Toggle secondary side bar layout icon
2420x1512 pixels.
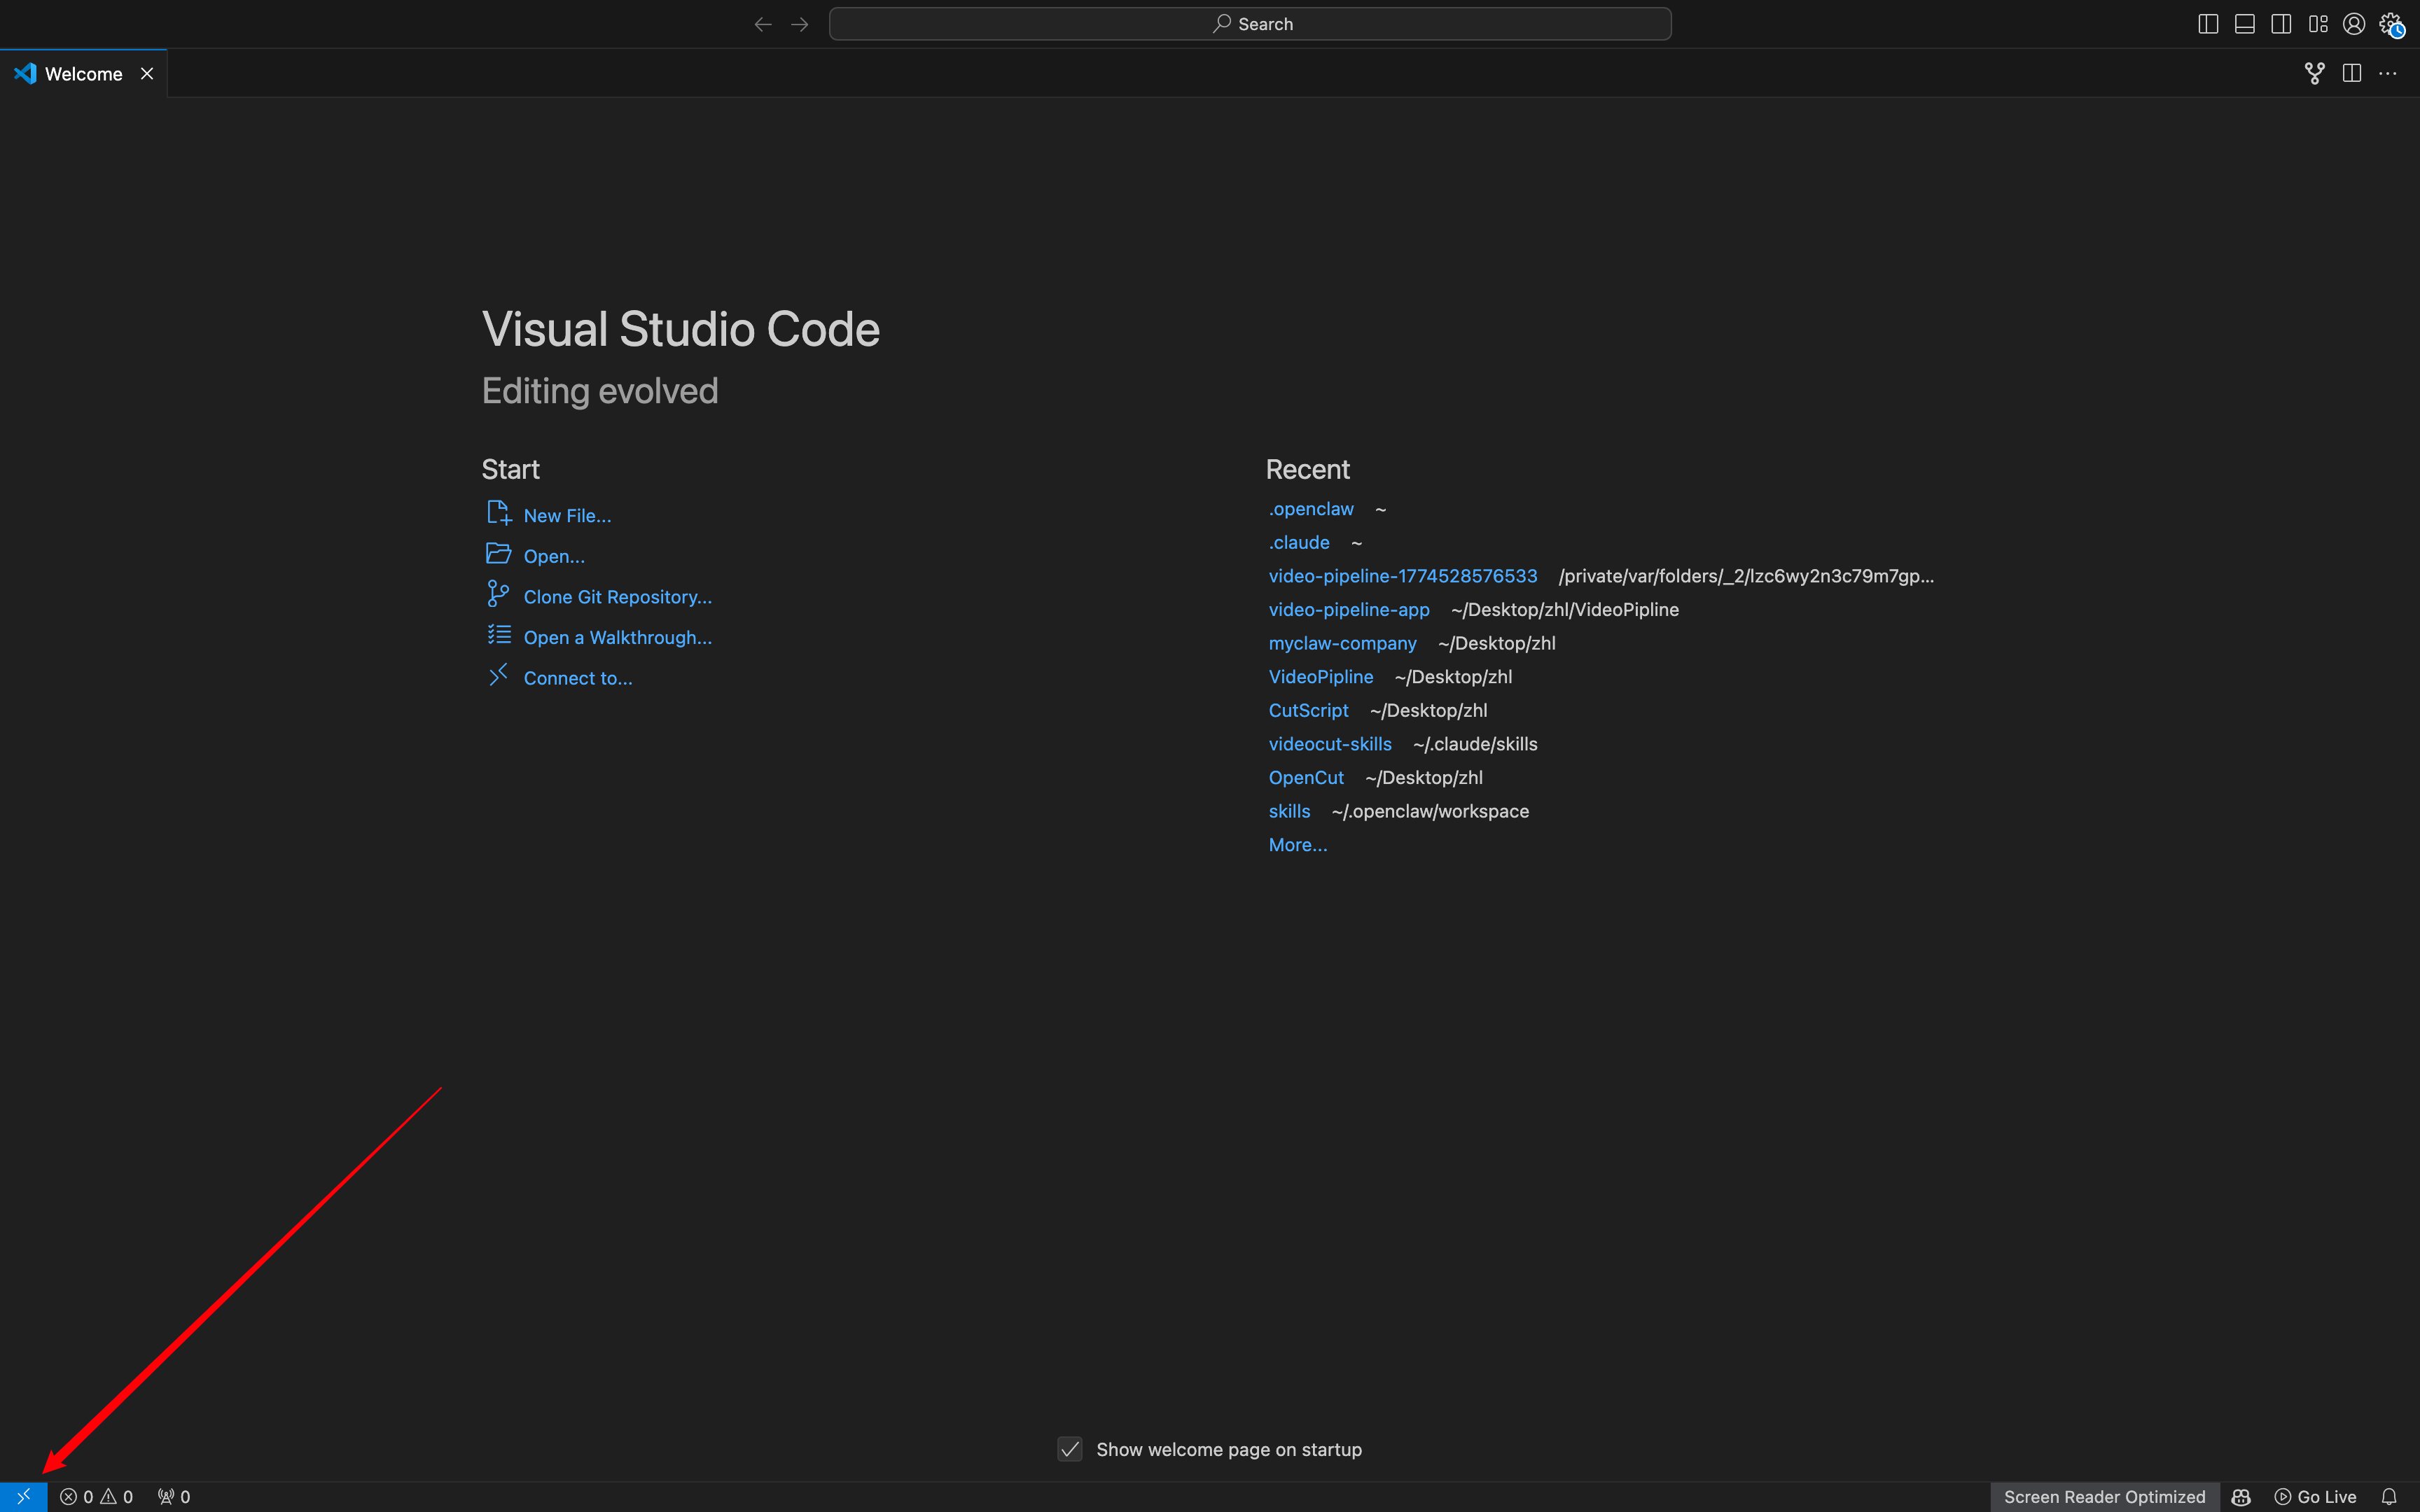pos(2281,24)
